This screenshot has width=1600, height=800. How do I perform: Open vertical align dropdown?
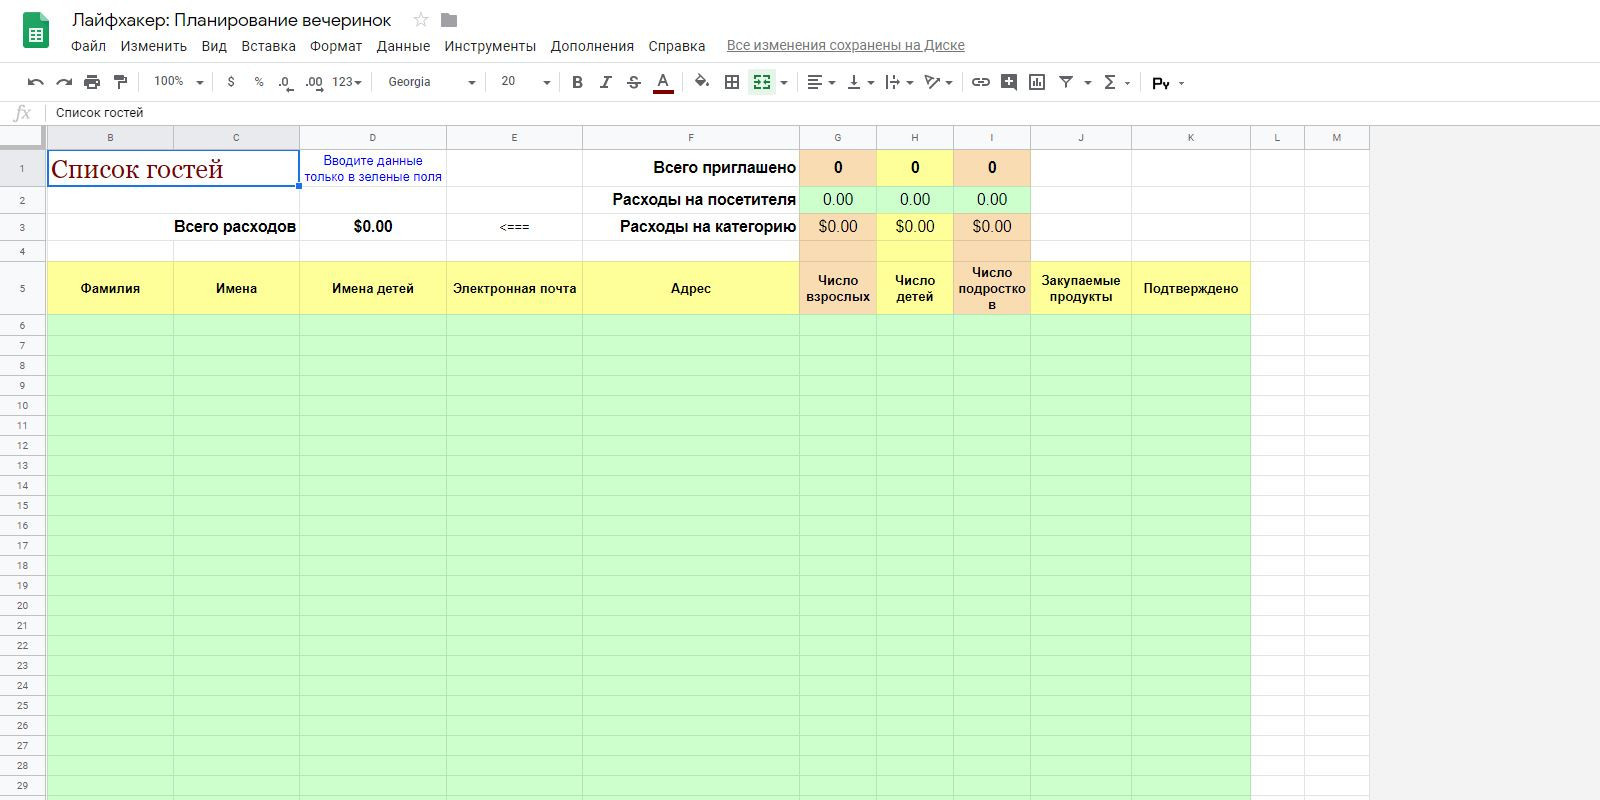(x=860, y=82)
